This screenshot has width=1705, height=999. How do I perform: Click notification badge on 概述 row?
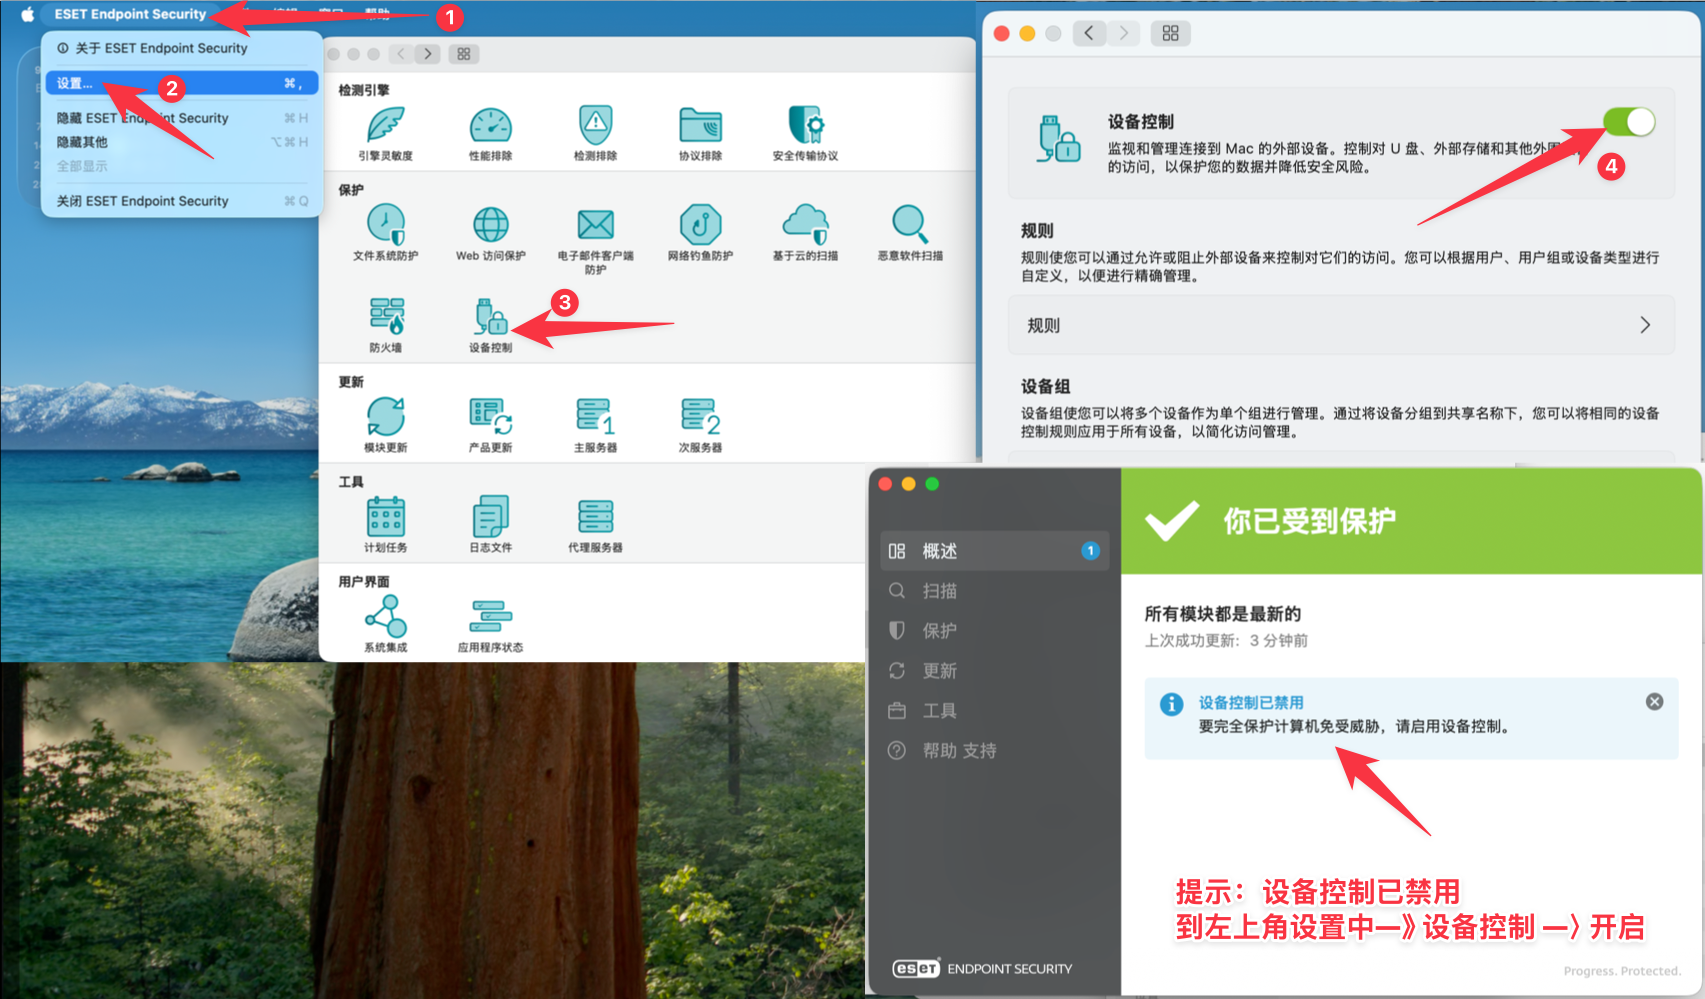coord(1090,551)
